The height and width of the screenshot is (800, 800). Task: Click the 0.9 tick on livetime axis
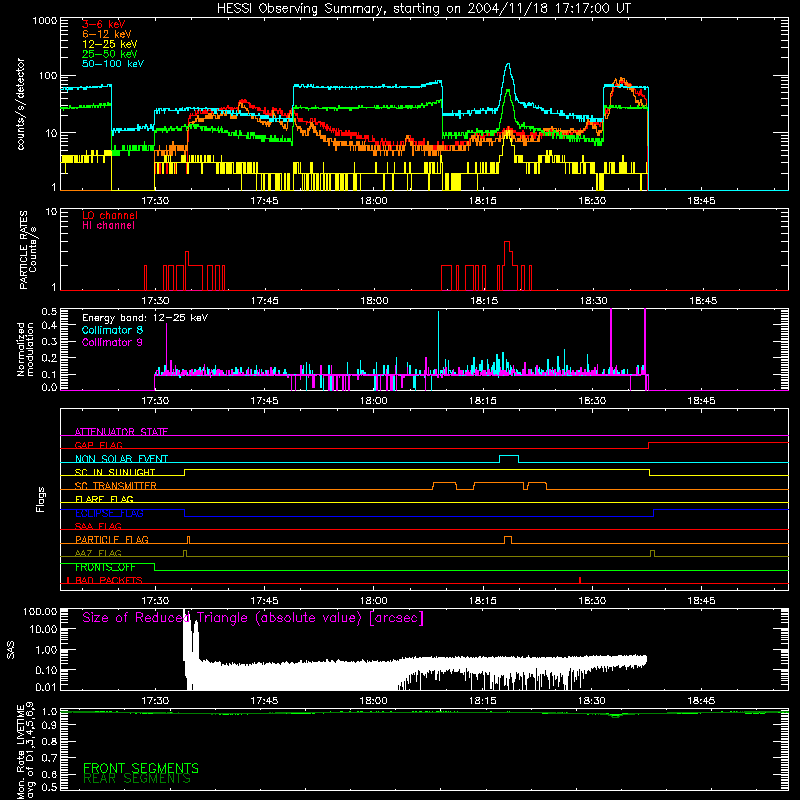(x=49, y=724)
